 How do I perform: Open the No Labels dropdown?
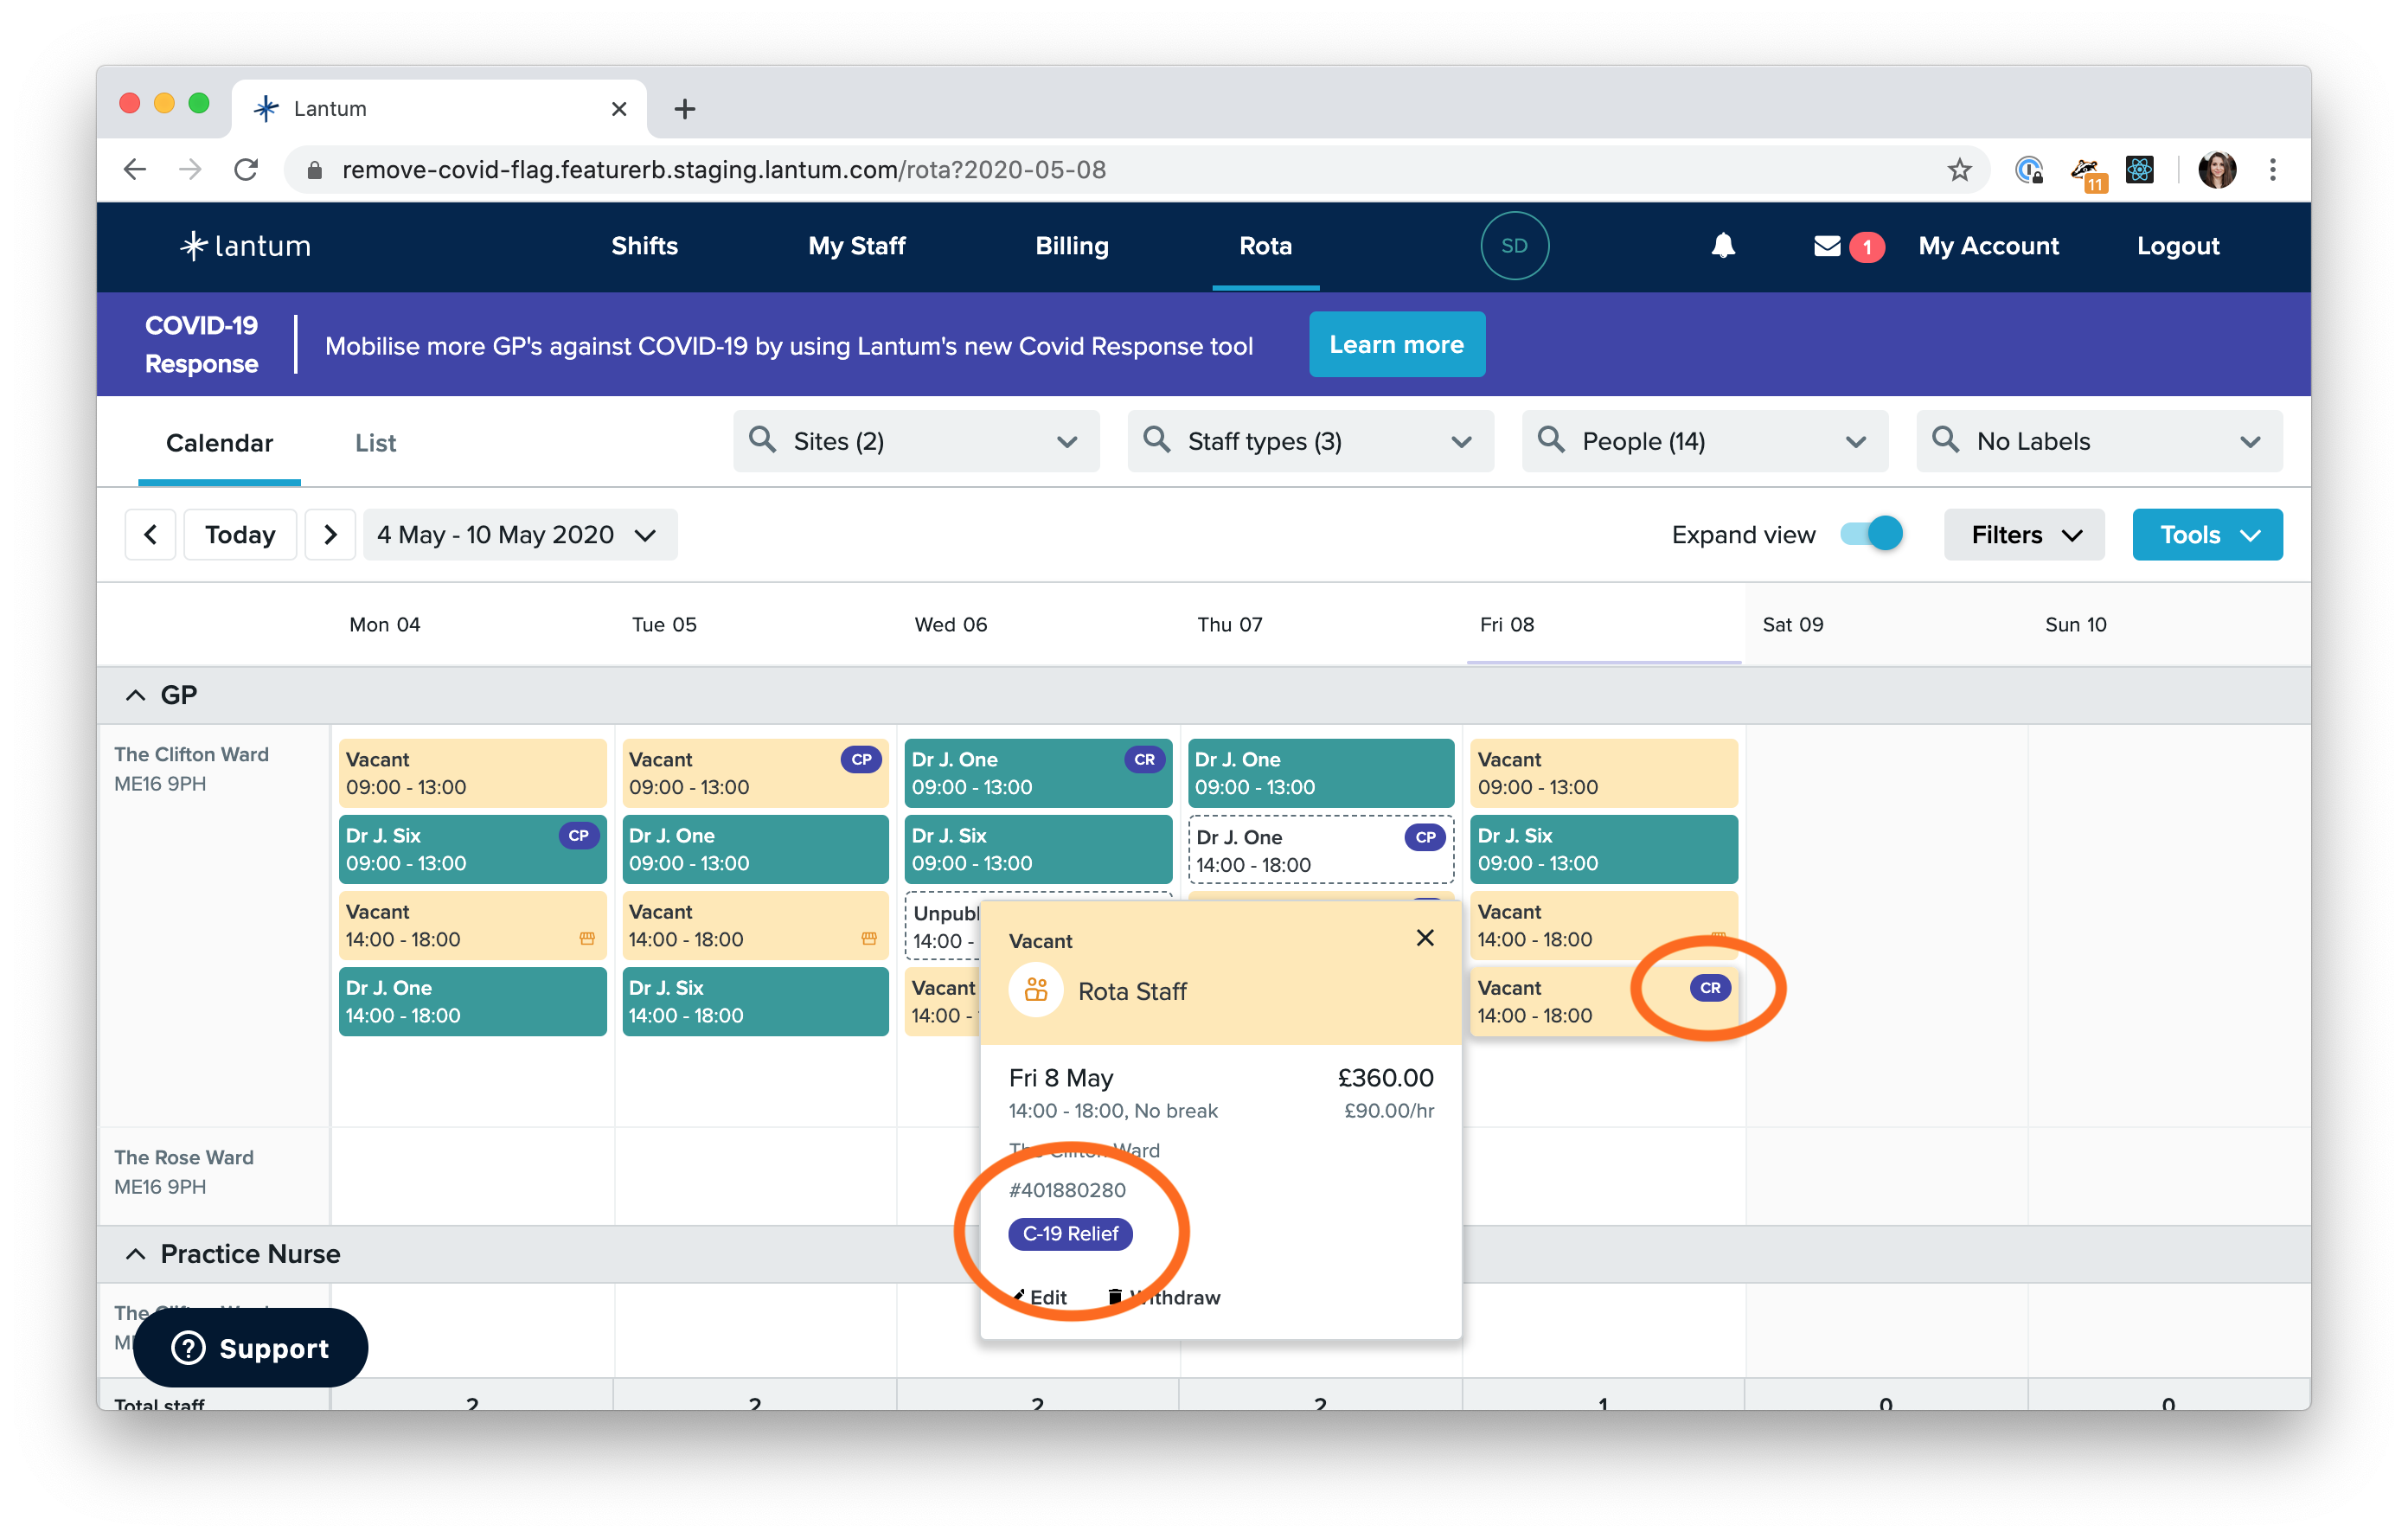pos(2099,441)
